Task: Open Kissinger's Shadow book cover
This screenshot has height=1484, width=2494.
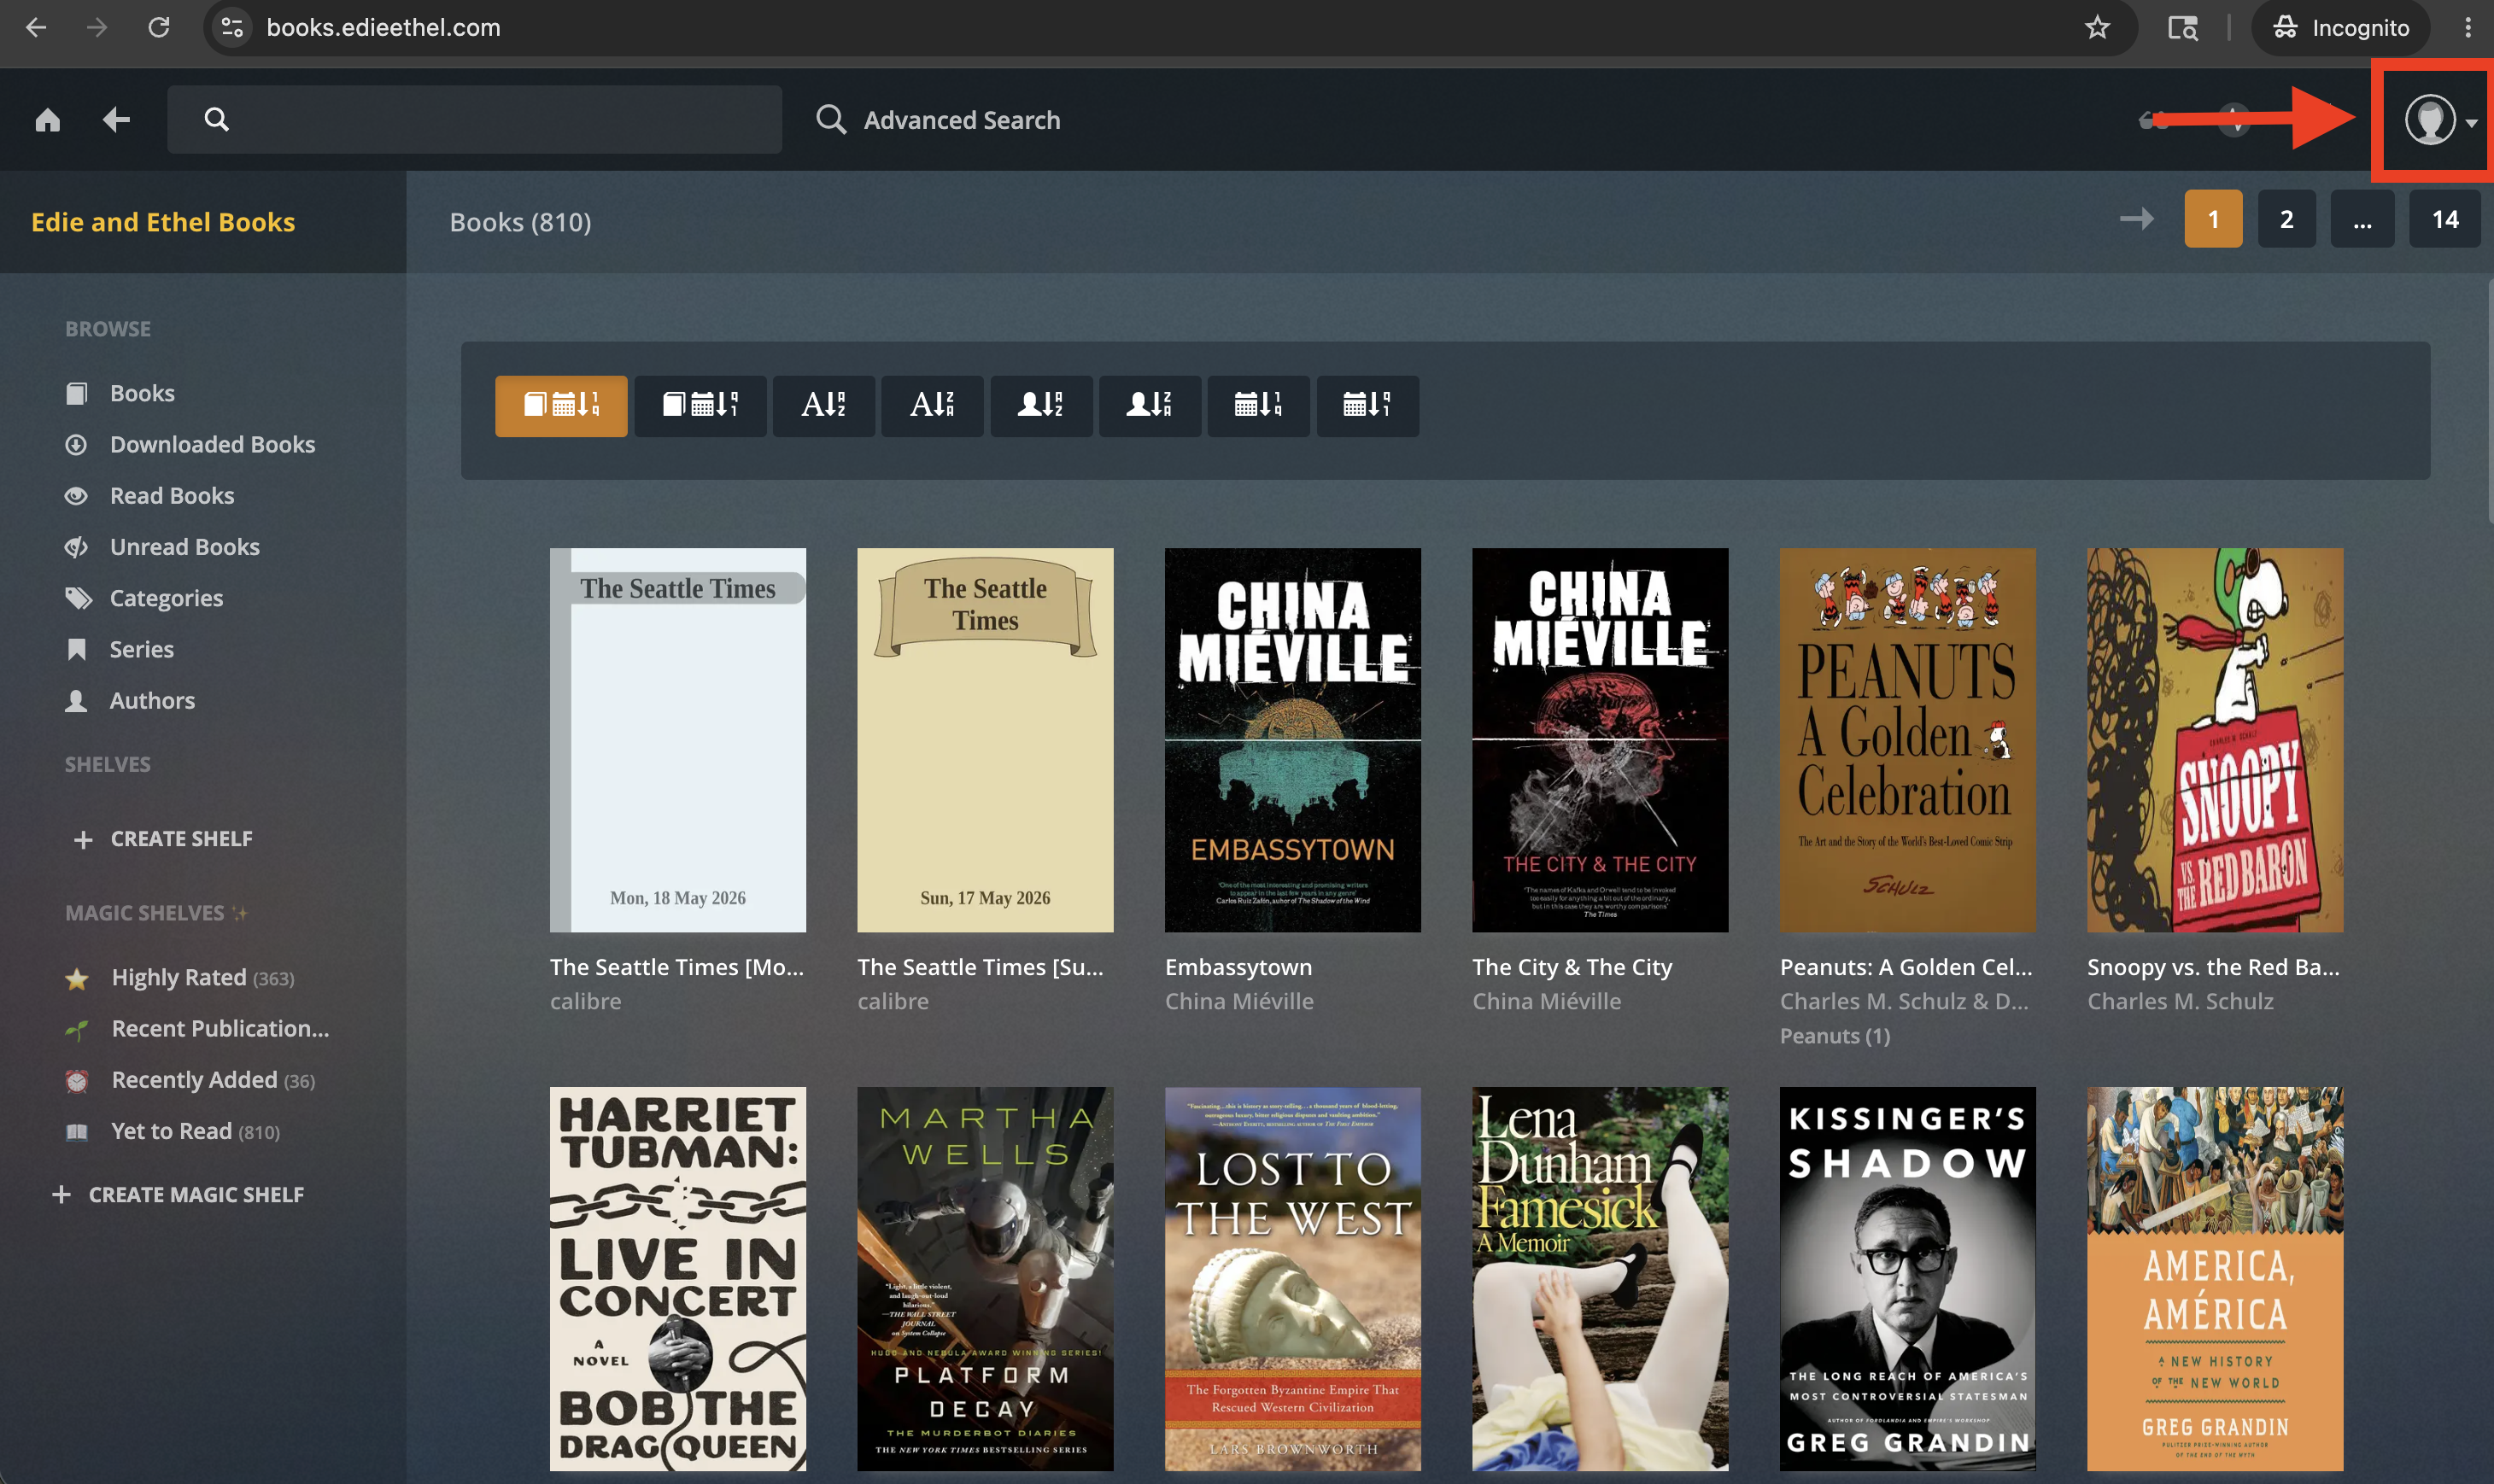Action: point(1907,1278)
